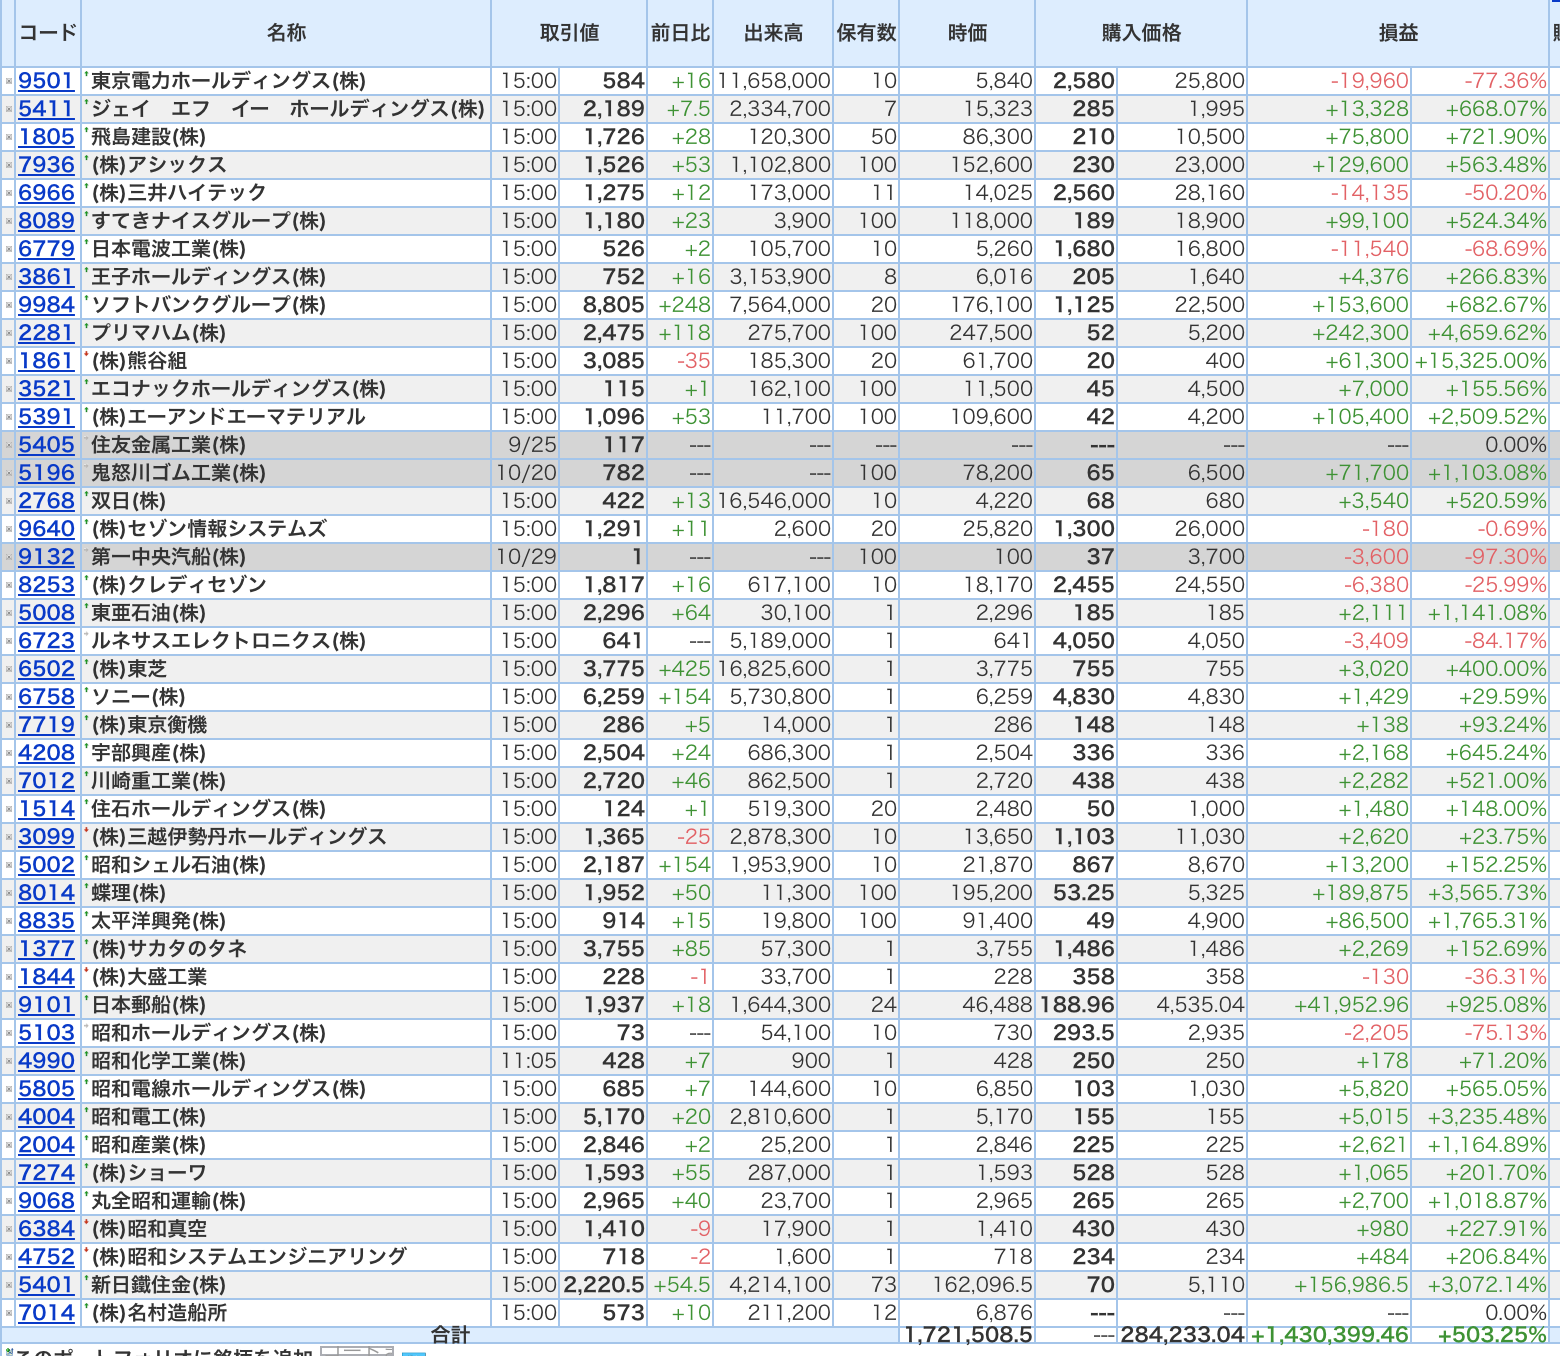
Task: Click delete icon for 蝶理 row
Action: [9, 893]
